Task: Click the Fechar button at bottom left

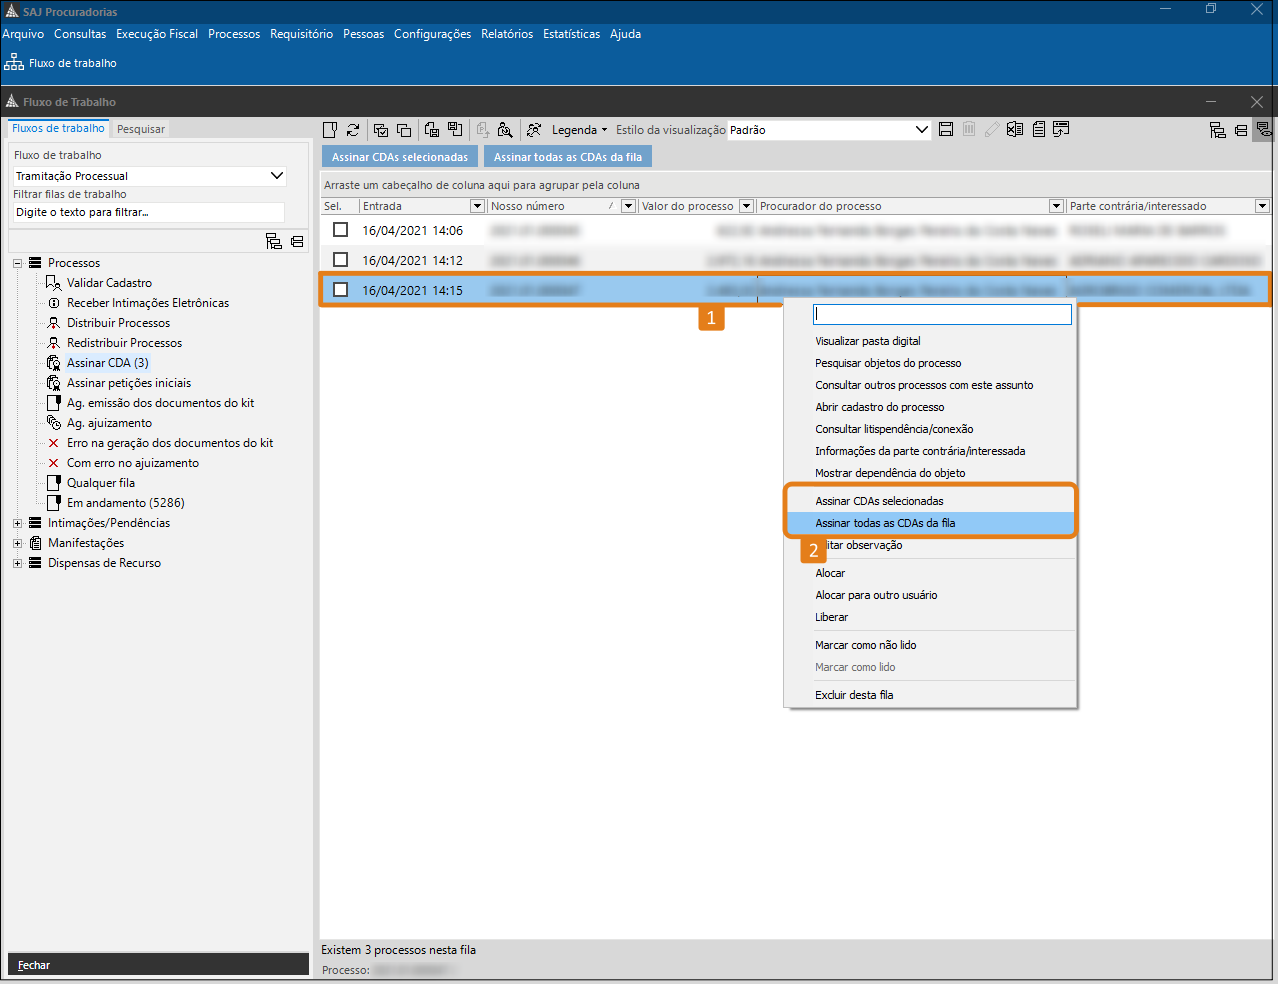Action: tap(34, 965)
